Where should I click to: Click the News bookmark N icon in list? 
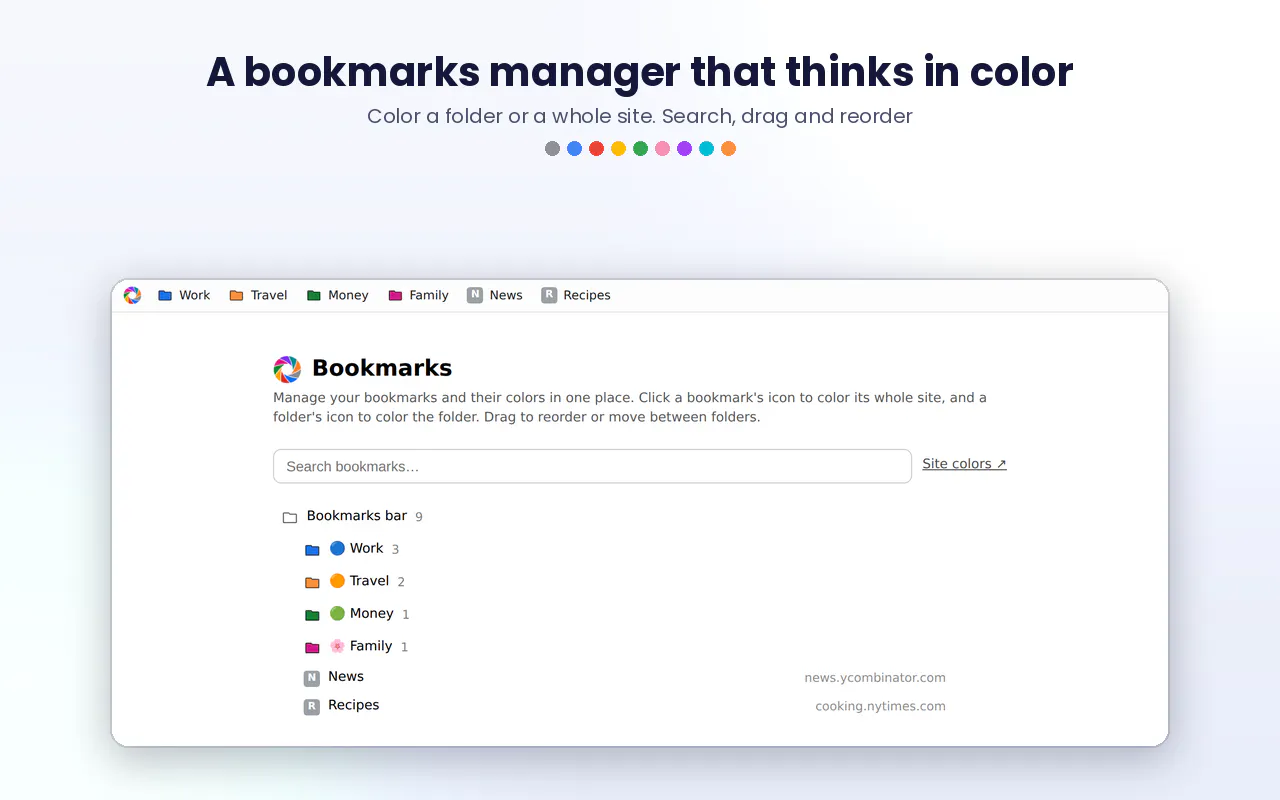pos(312,678)
